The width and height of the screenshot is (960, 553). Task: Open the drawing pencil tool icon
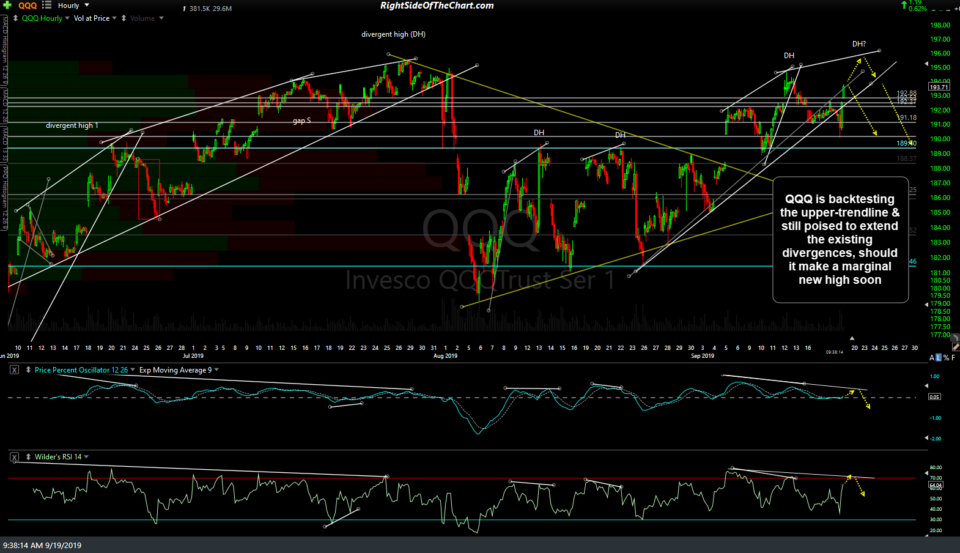tap(955, 346)
